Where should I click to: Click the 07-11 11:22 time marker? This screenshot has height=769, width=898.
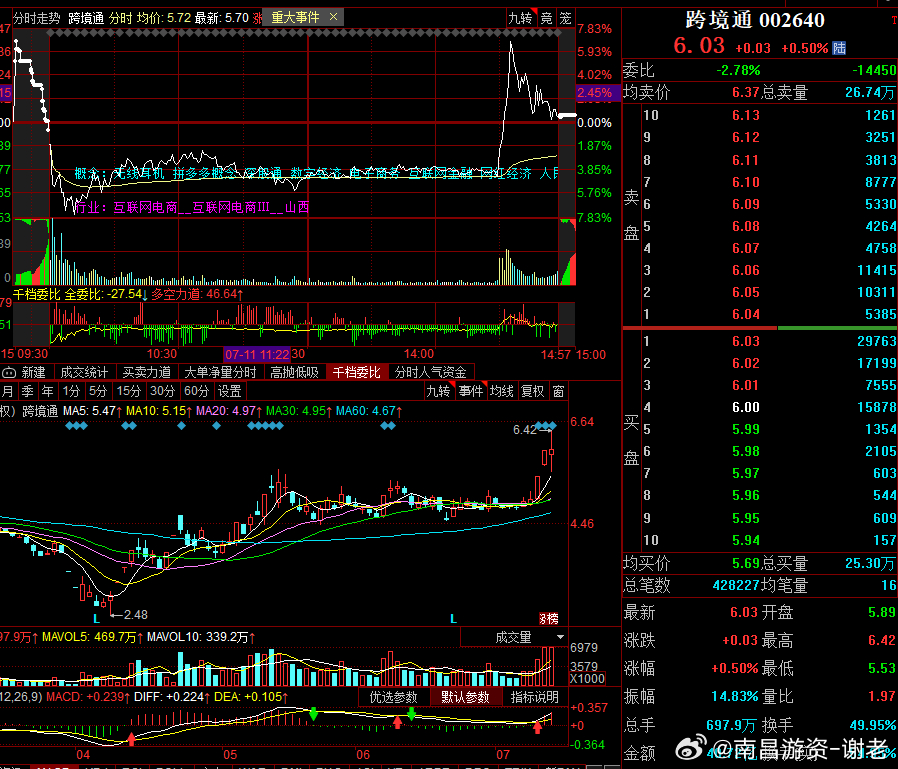(257, 354)
